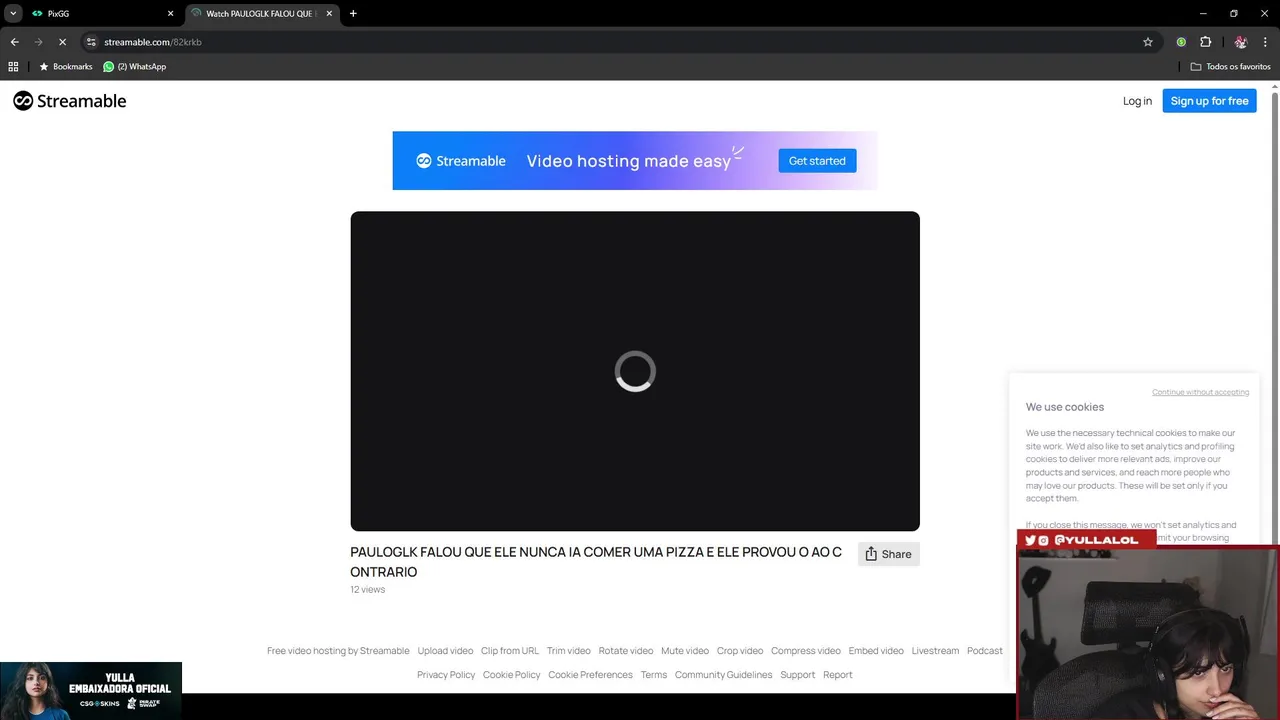Screen dimensions: 1280x720
Task: Open the Mute video link
Action: tap(685, 651)
